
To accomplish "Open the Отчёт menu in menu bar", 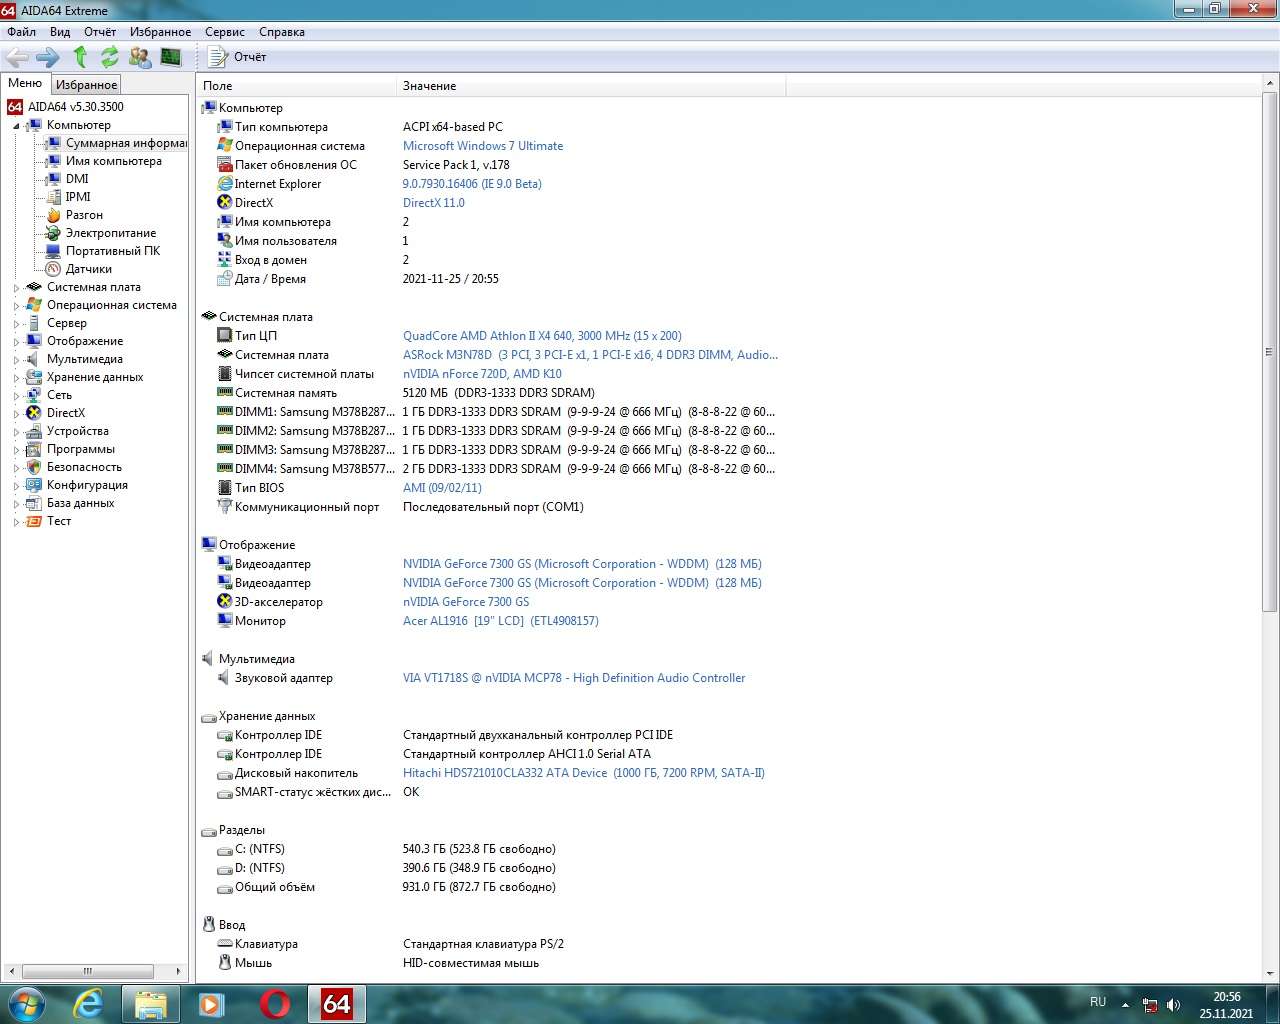I will (x=100, y=32).
